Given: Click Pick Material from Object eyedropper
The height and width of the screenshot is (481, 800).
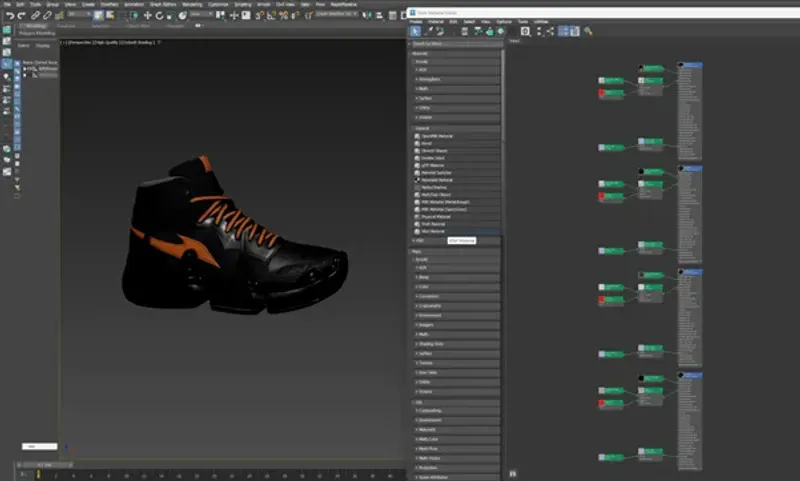Looking at the screenshot, I should click(429, 32).
